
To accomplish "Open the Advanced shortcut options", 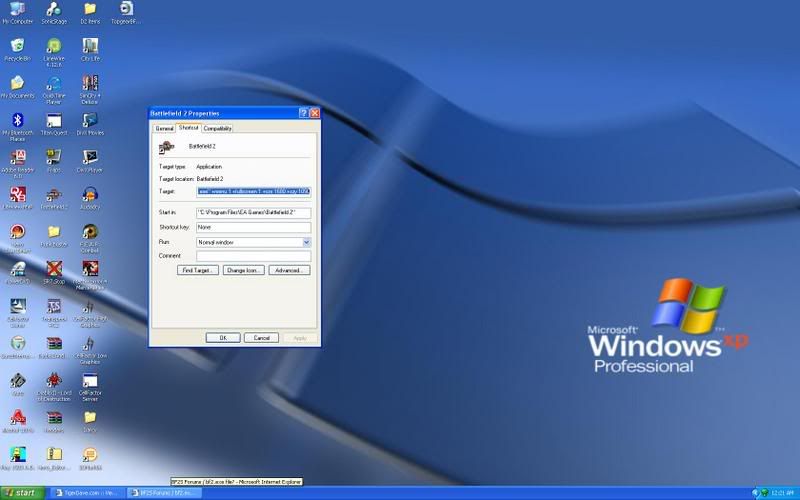I will click(289, 270).
